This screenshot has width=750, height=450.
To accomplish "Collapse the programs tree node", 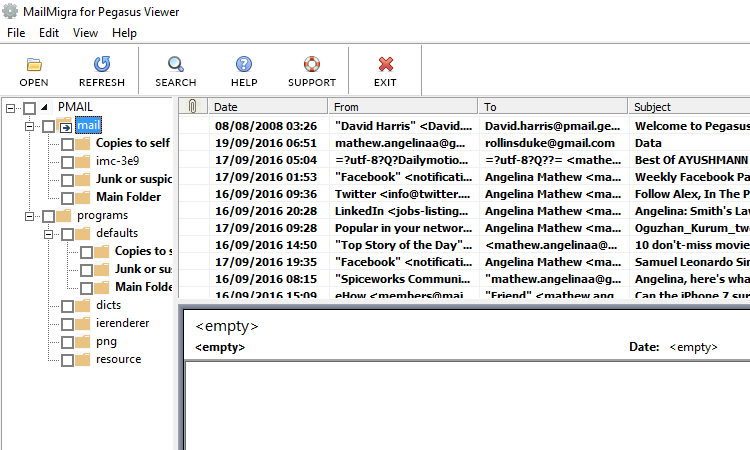I will click(30, 216).
